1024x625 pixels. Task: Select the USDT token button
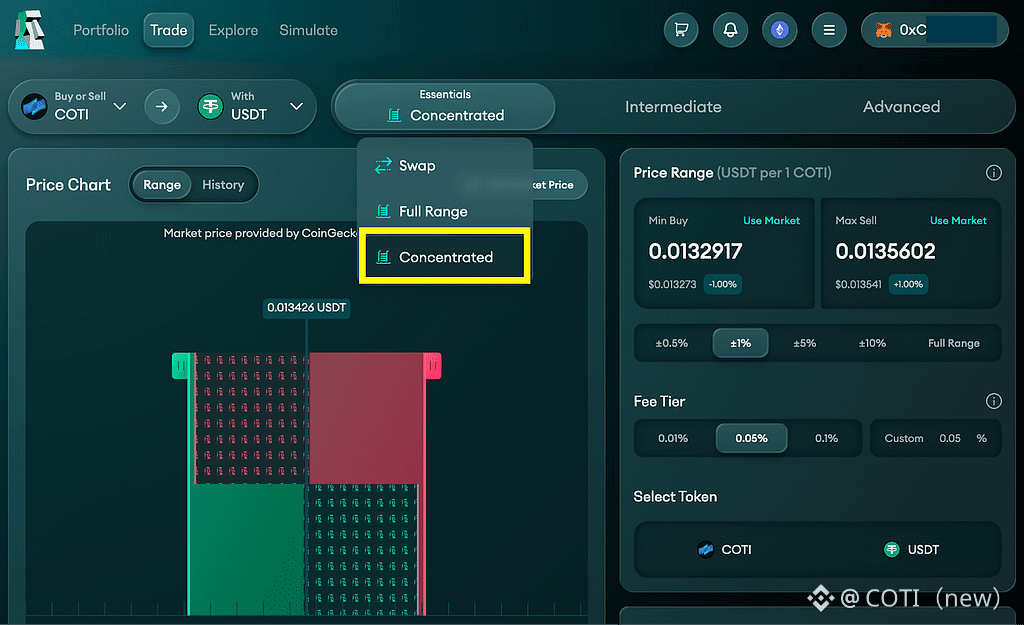[x=911, y=550]
